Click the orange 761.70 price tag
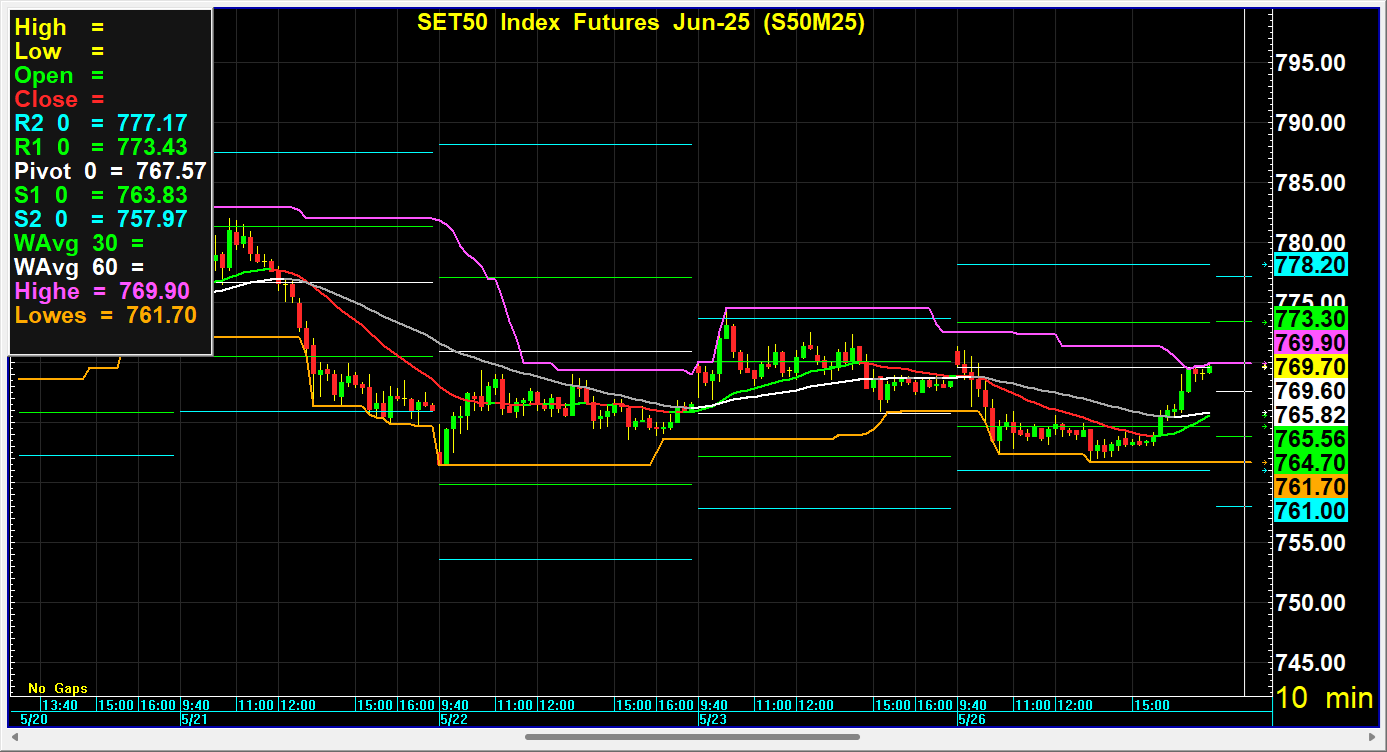1387x752 pixels. 1311,487
